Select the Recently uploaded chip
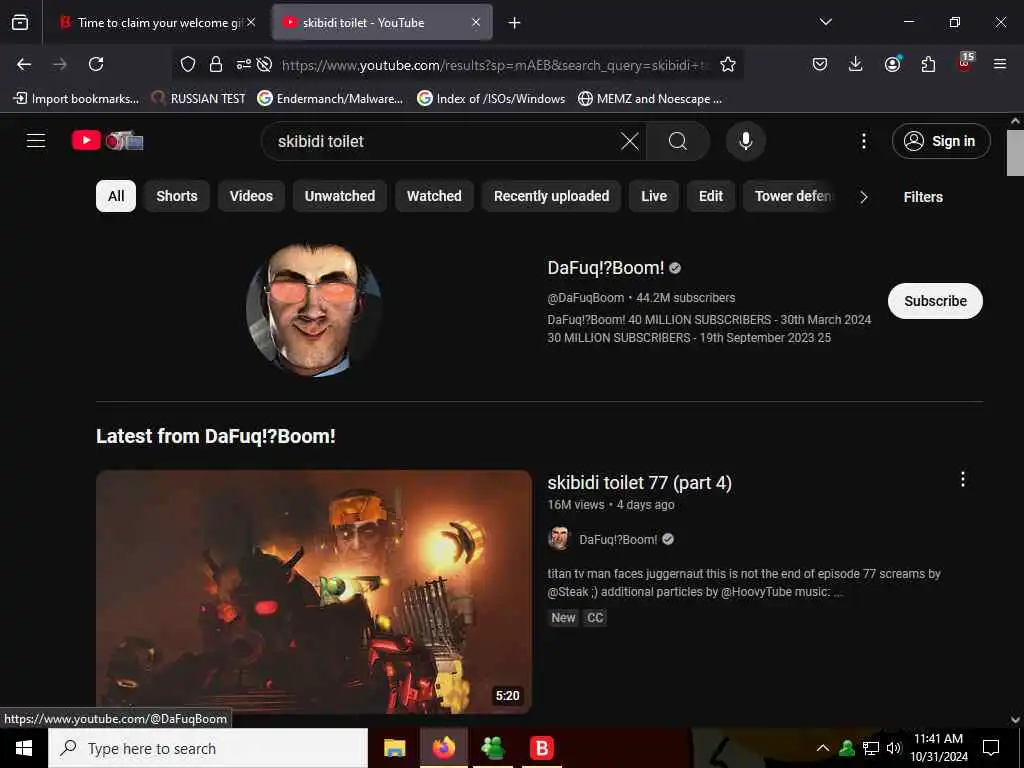Image resolution: width=1024 pixels, height=768 pixels. [x=551, y=196]
